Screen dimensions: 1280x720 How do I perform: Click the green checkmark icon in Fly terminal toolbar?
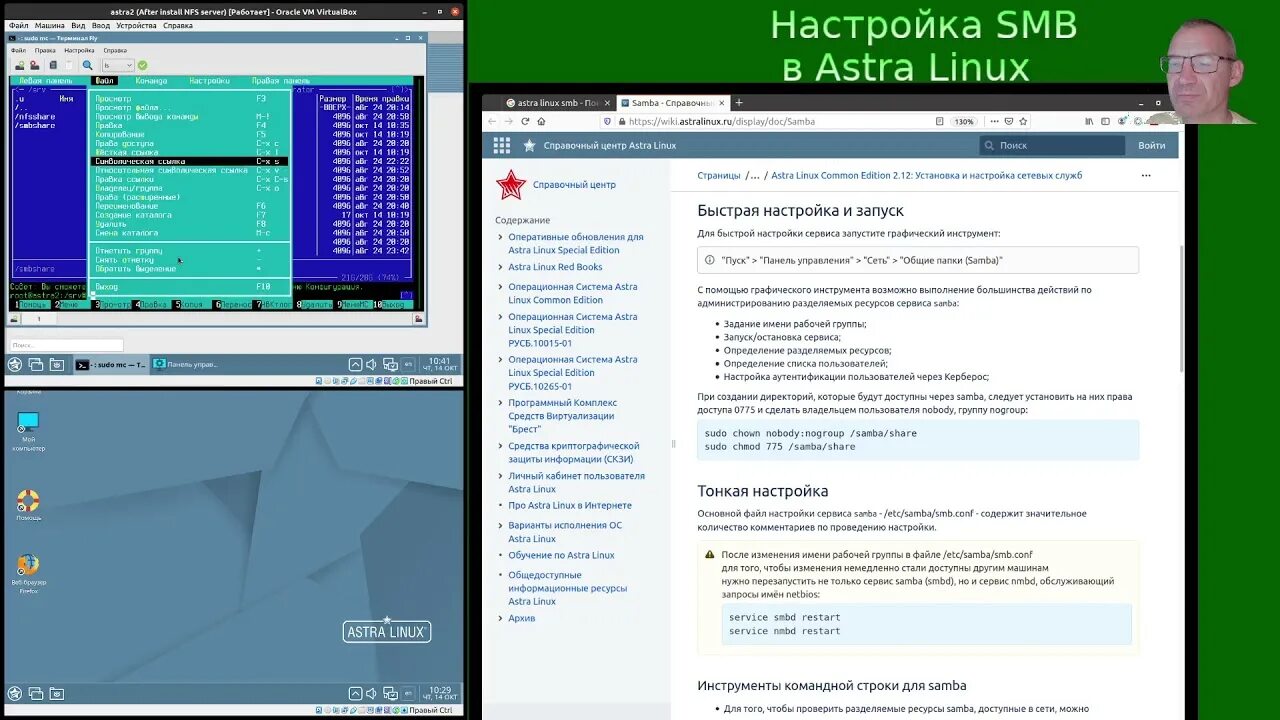coord(143,65)
